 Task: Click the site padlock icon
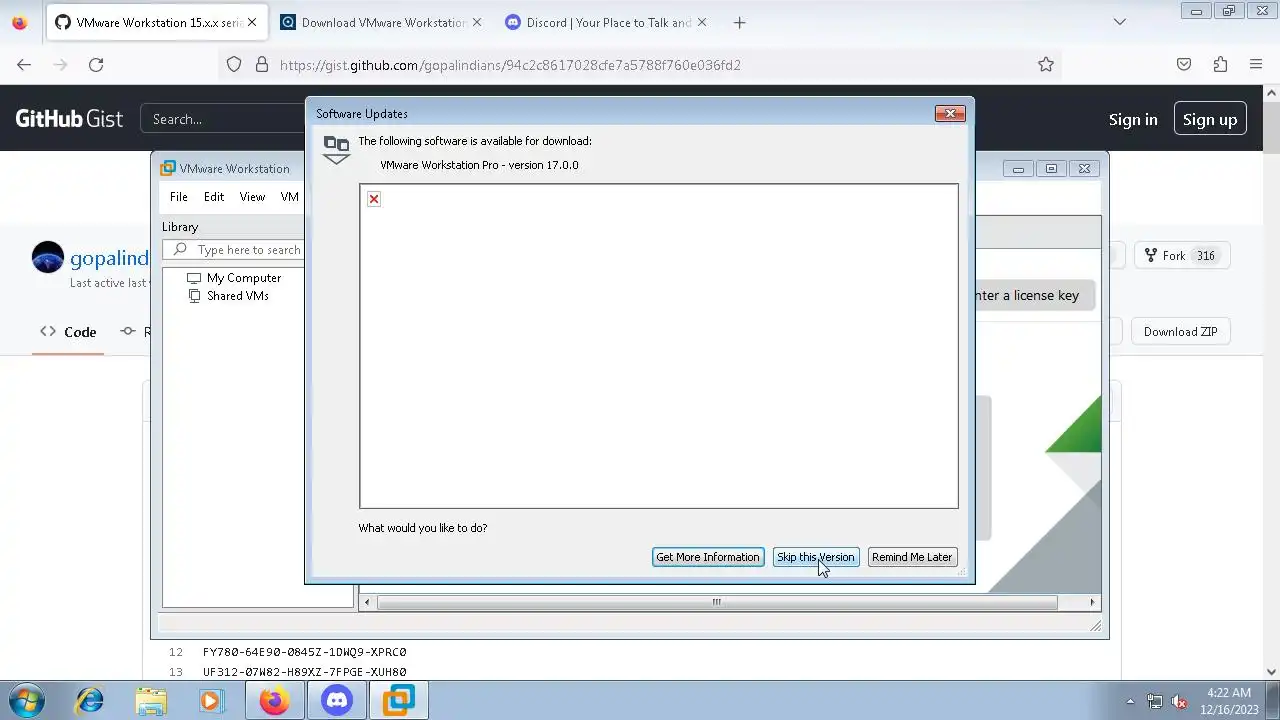262,64
